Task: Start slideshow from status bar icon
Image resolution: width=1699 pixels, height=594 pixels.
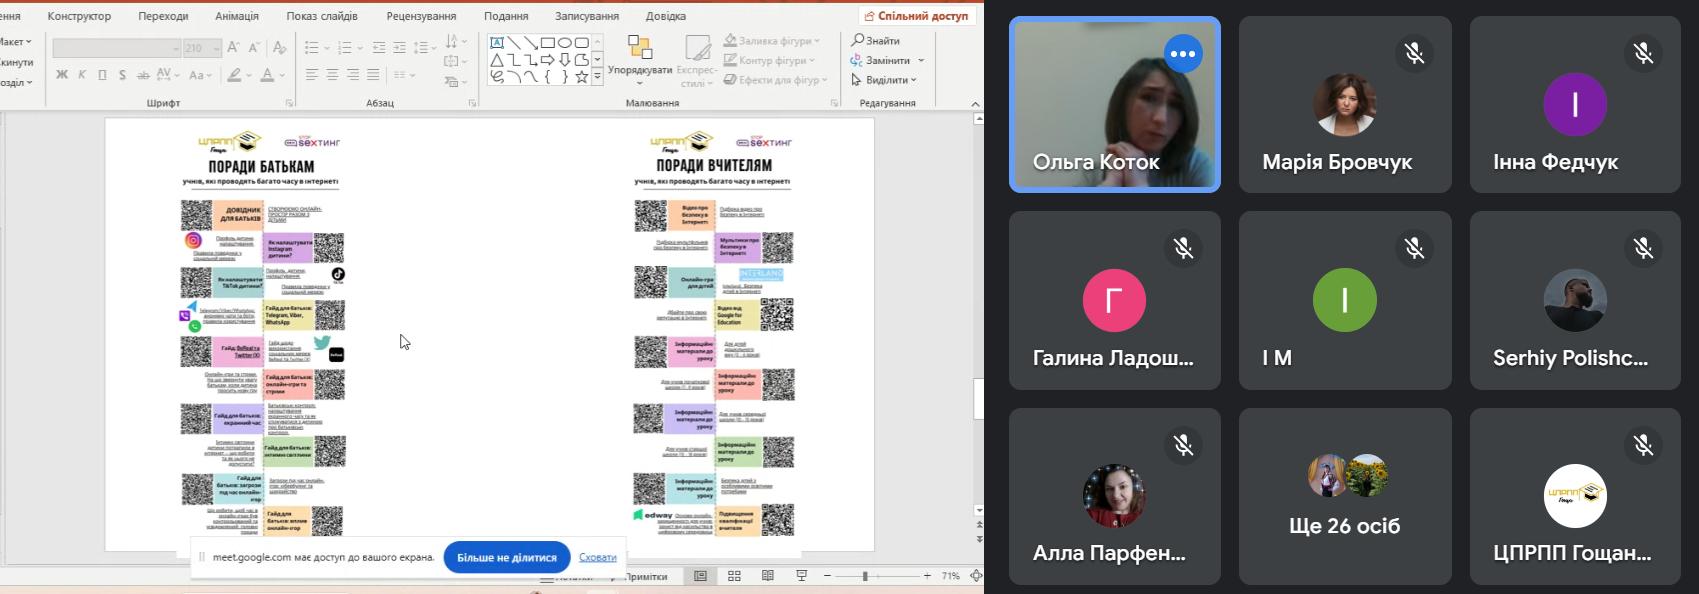Action: [801, 576]
